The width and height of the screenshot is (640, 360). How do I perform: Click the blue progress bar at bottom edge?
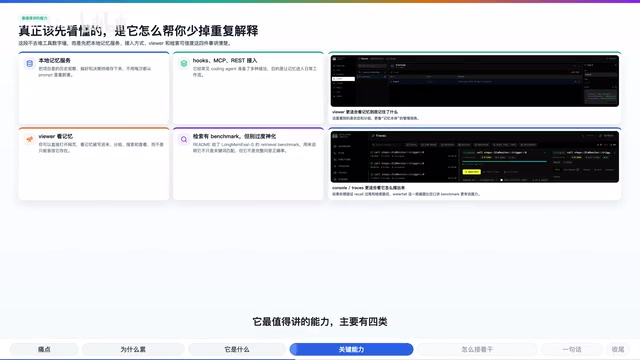click(x=148, y=359)
